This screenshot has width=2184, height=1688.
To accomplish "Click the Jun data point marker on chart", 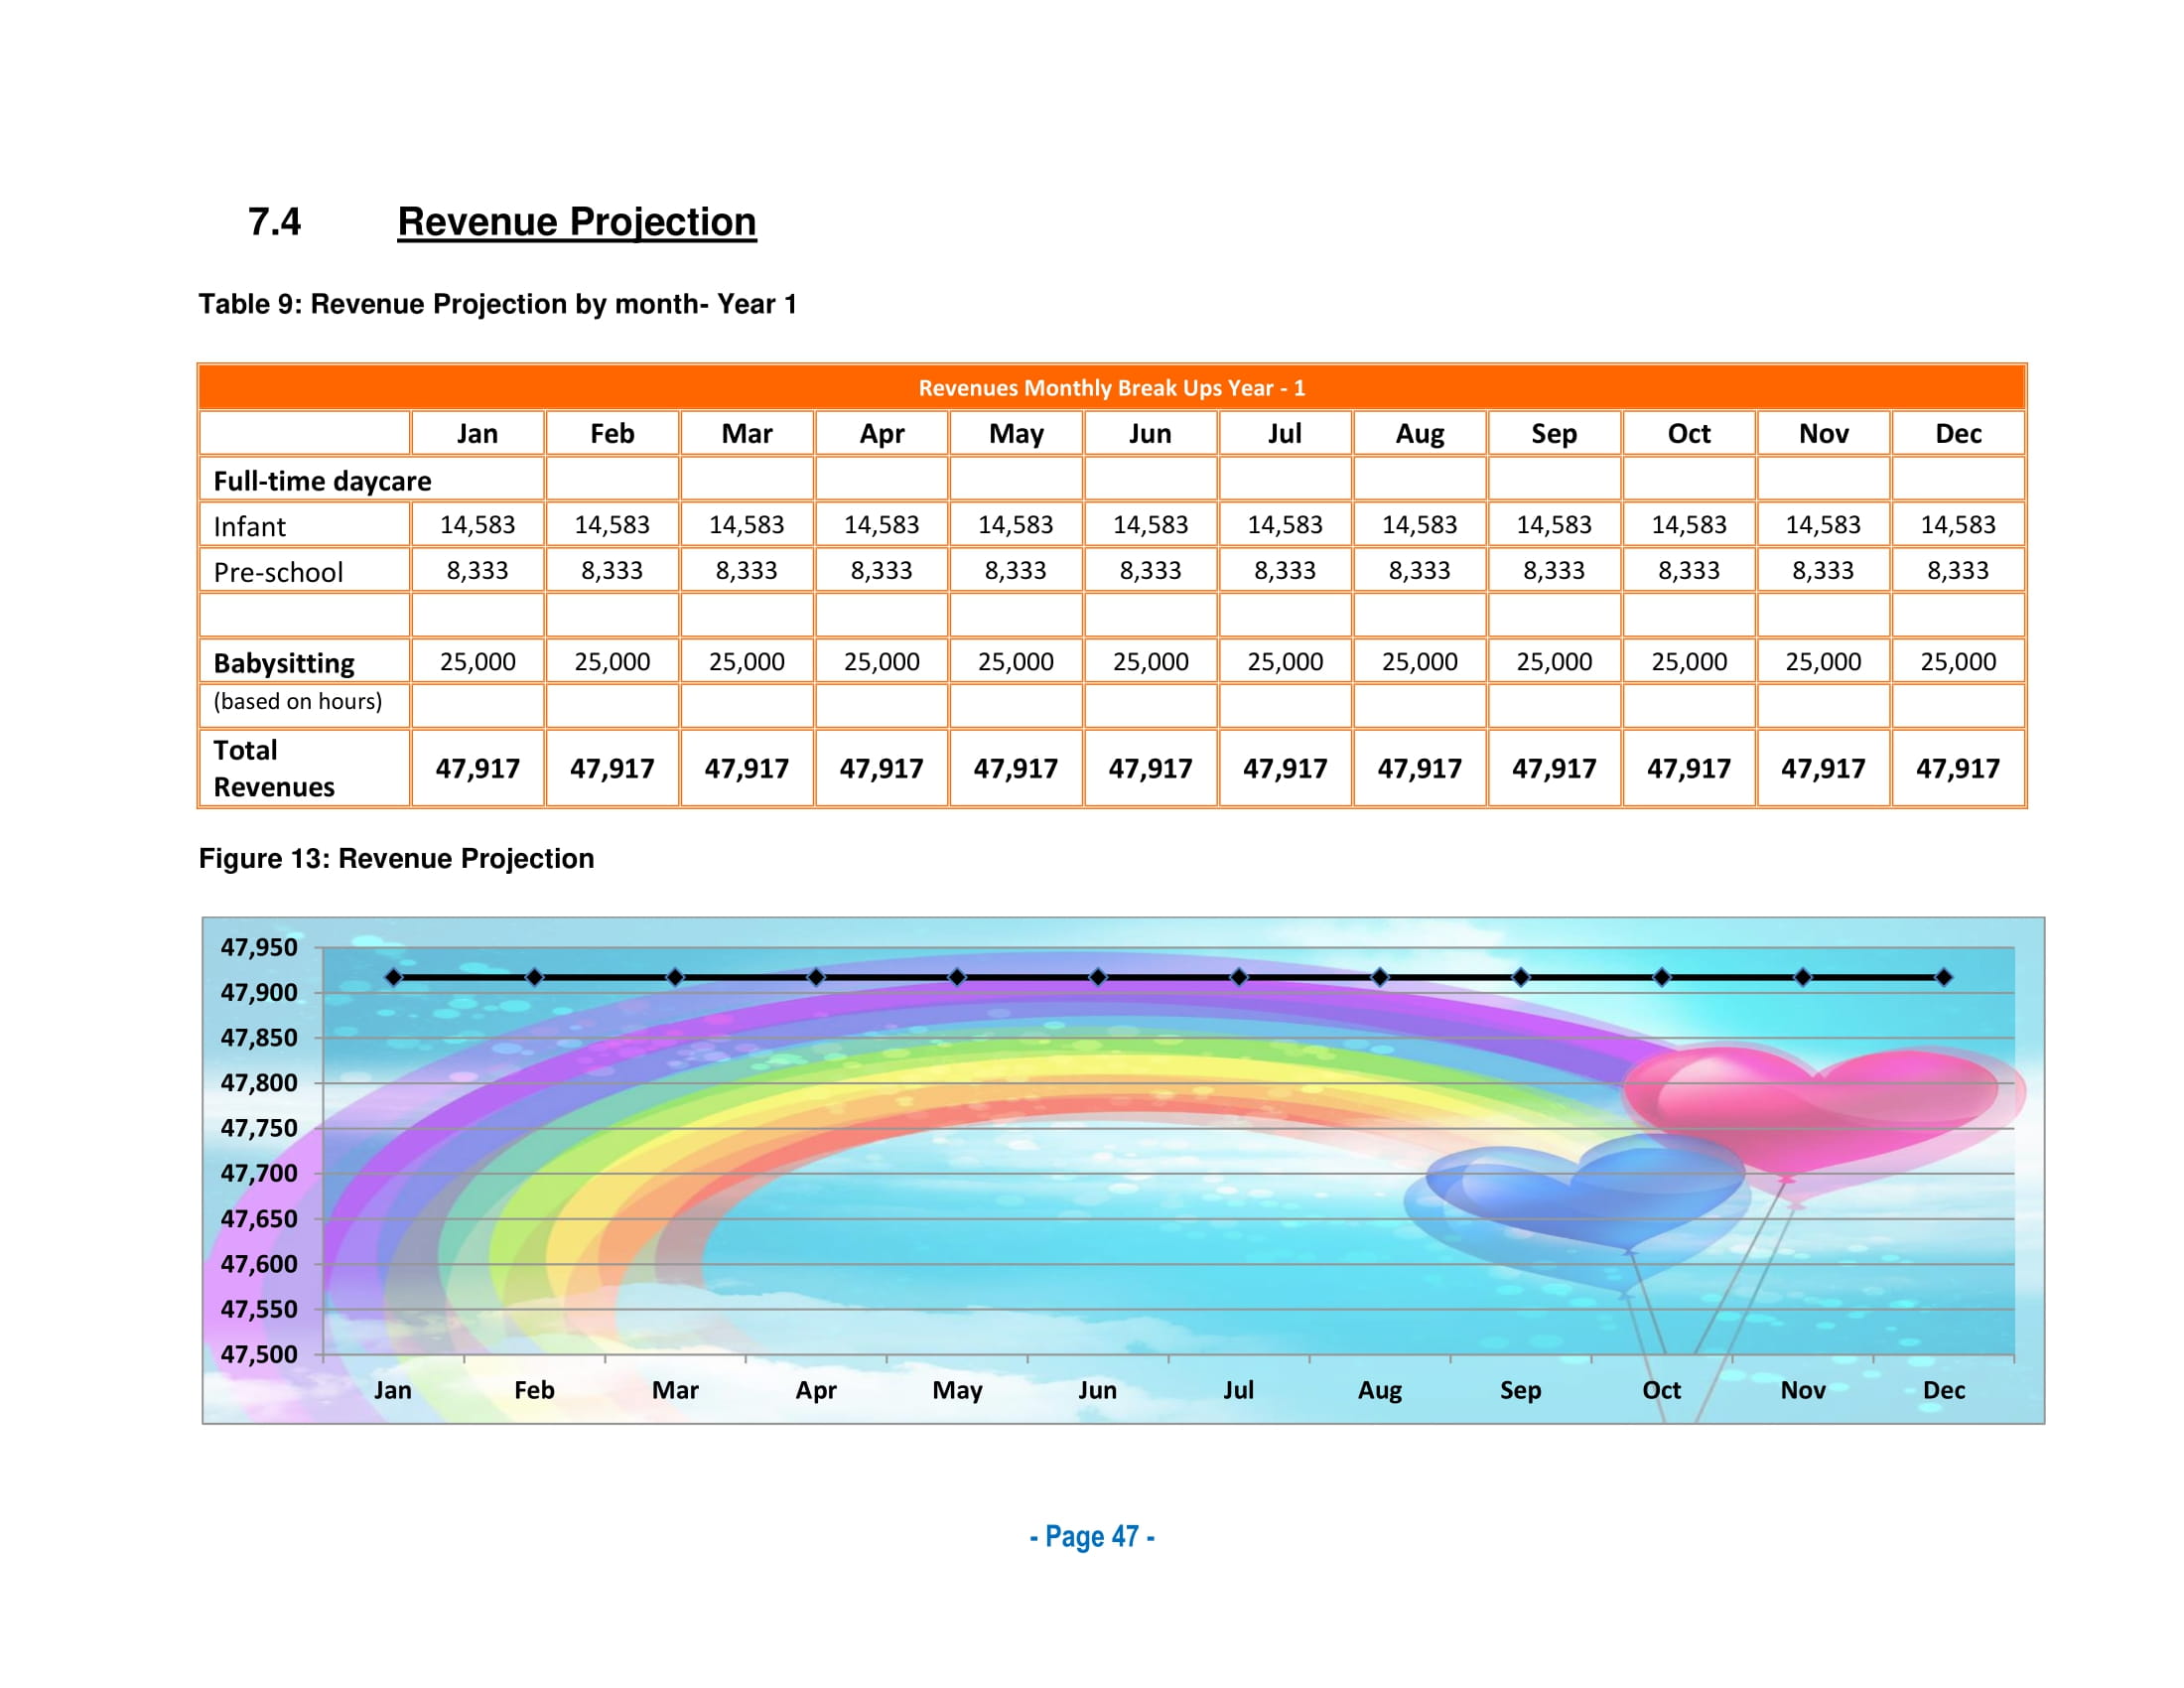I will (1098, 977).
